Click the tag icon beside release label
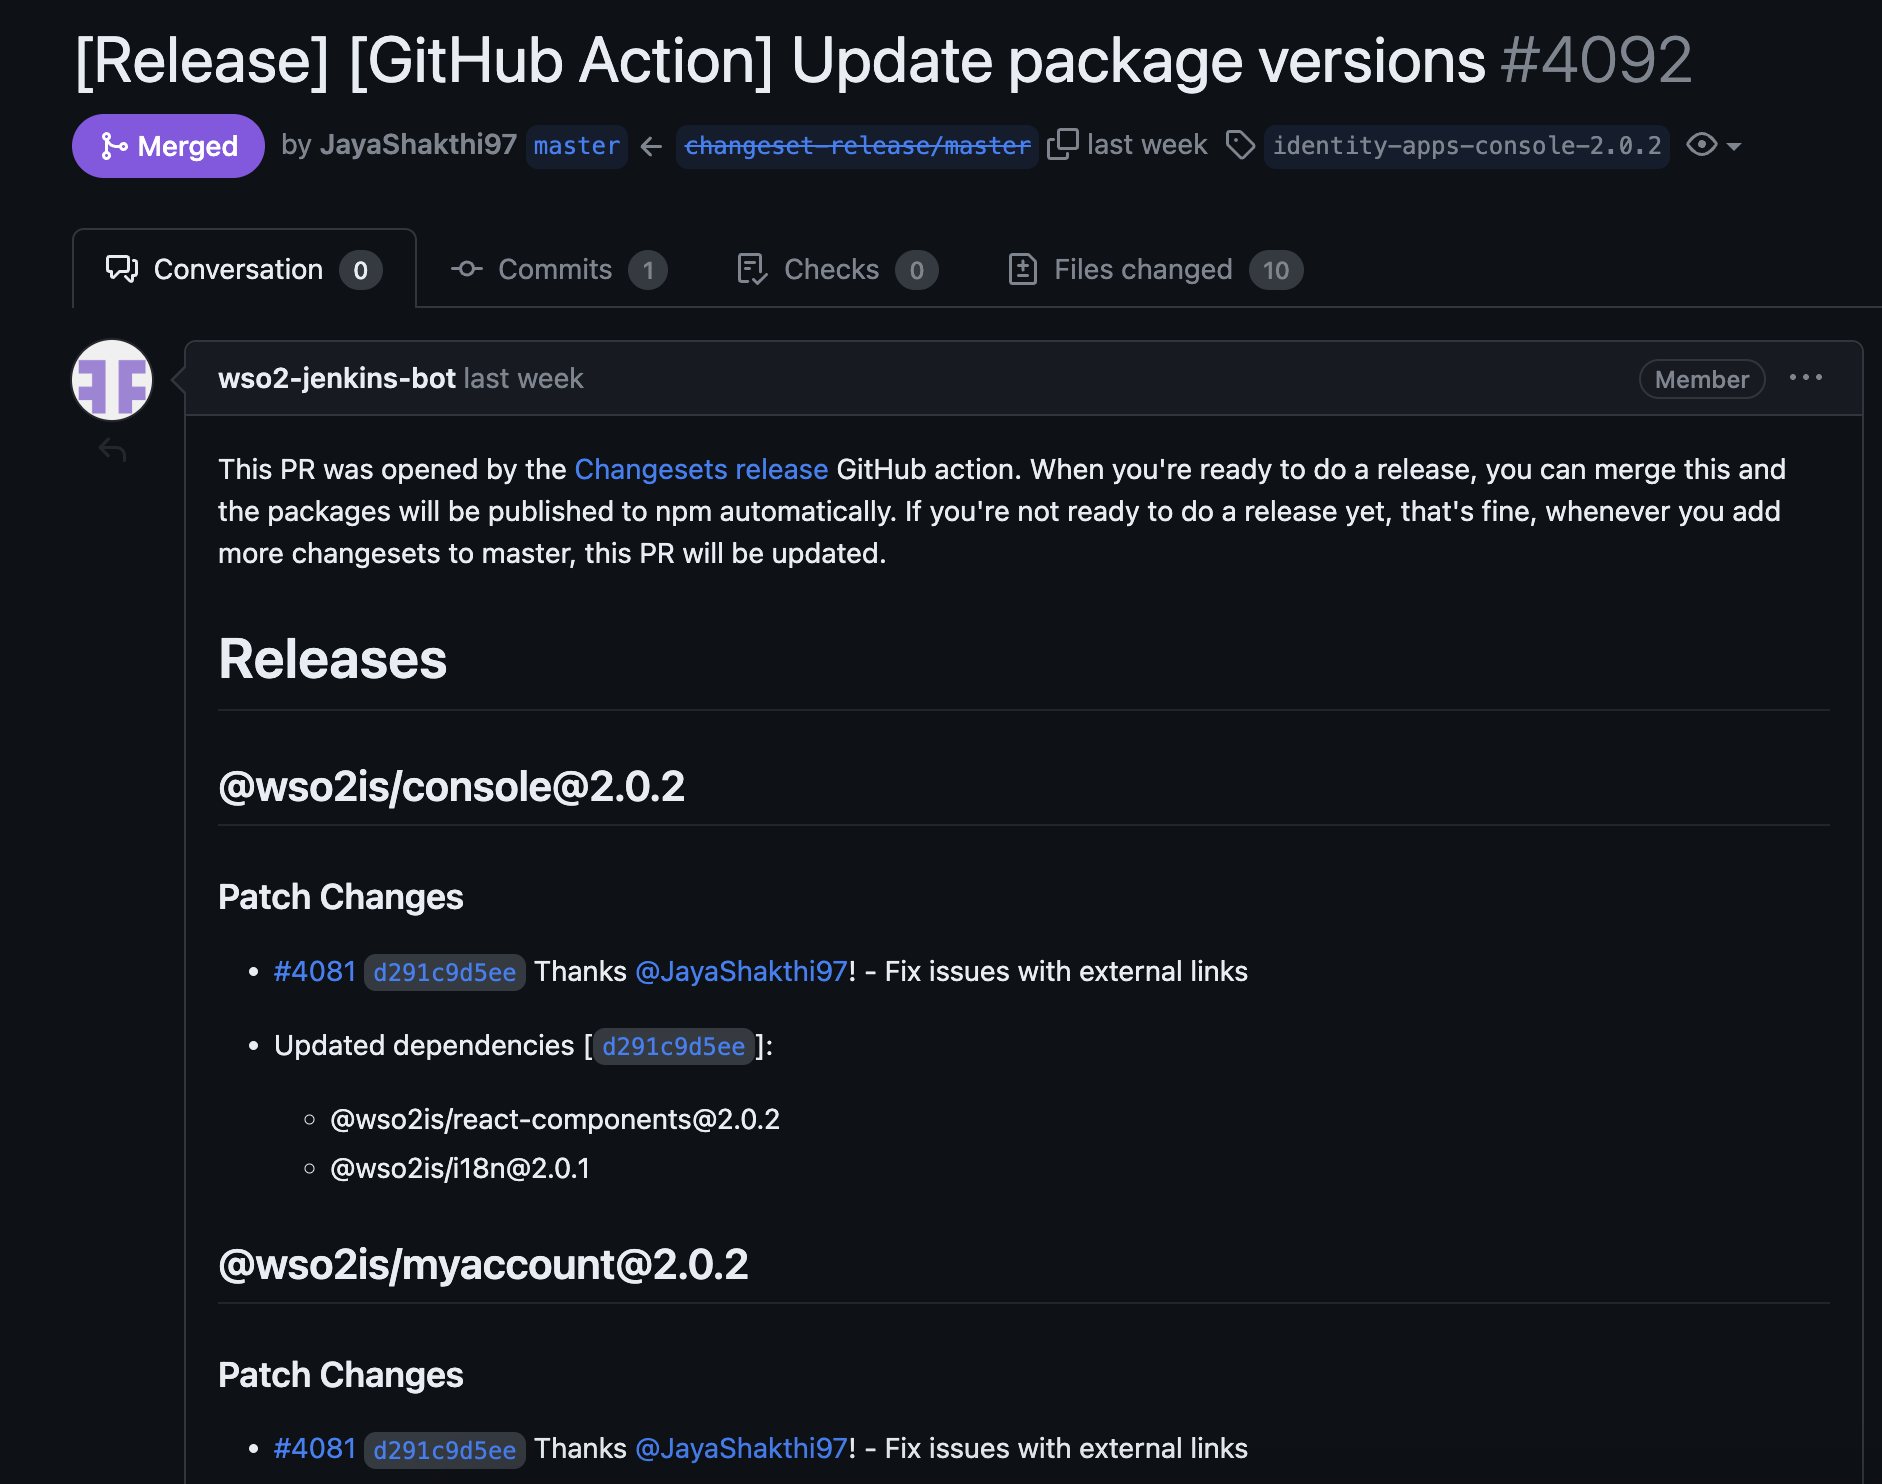The width and height of the screenshot is (1882, 1484). [x=1240, y=145]
